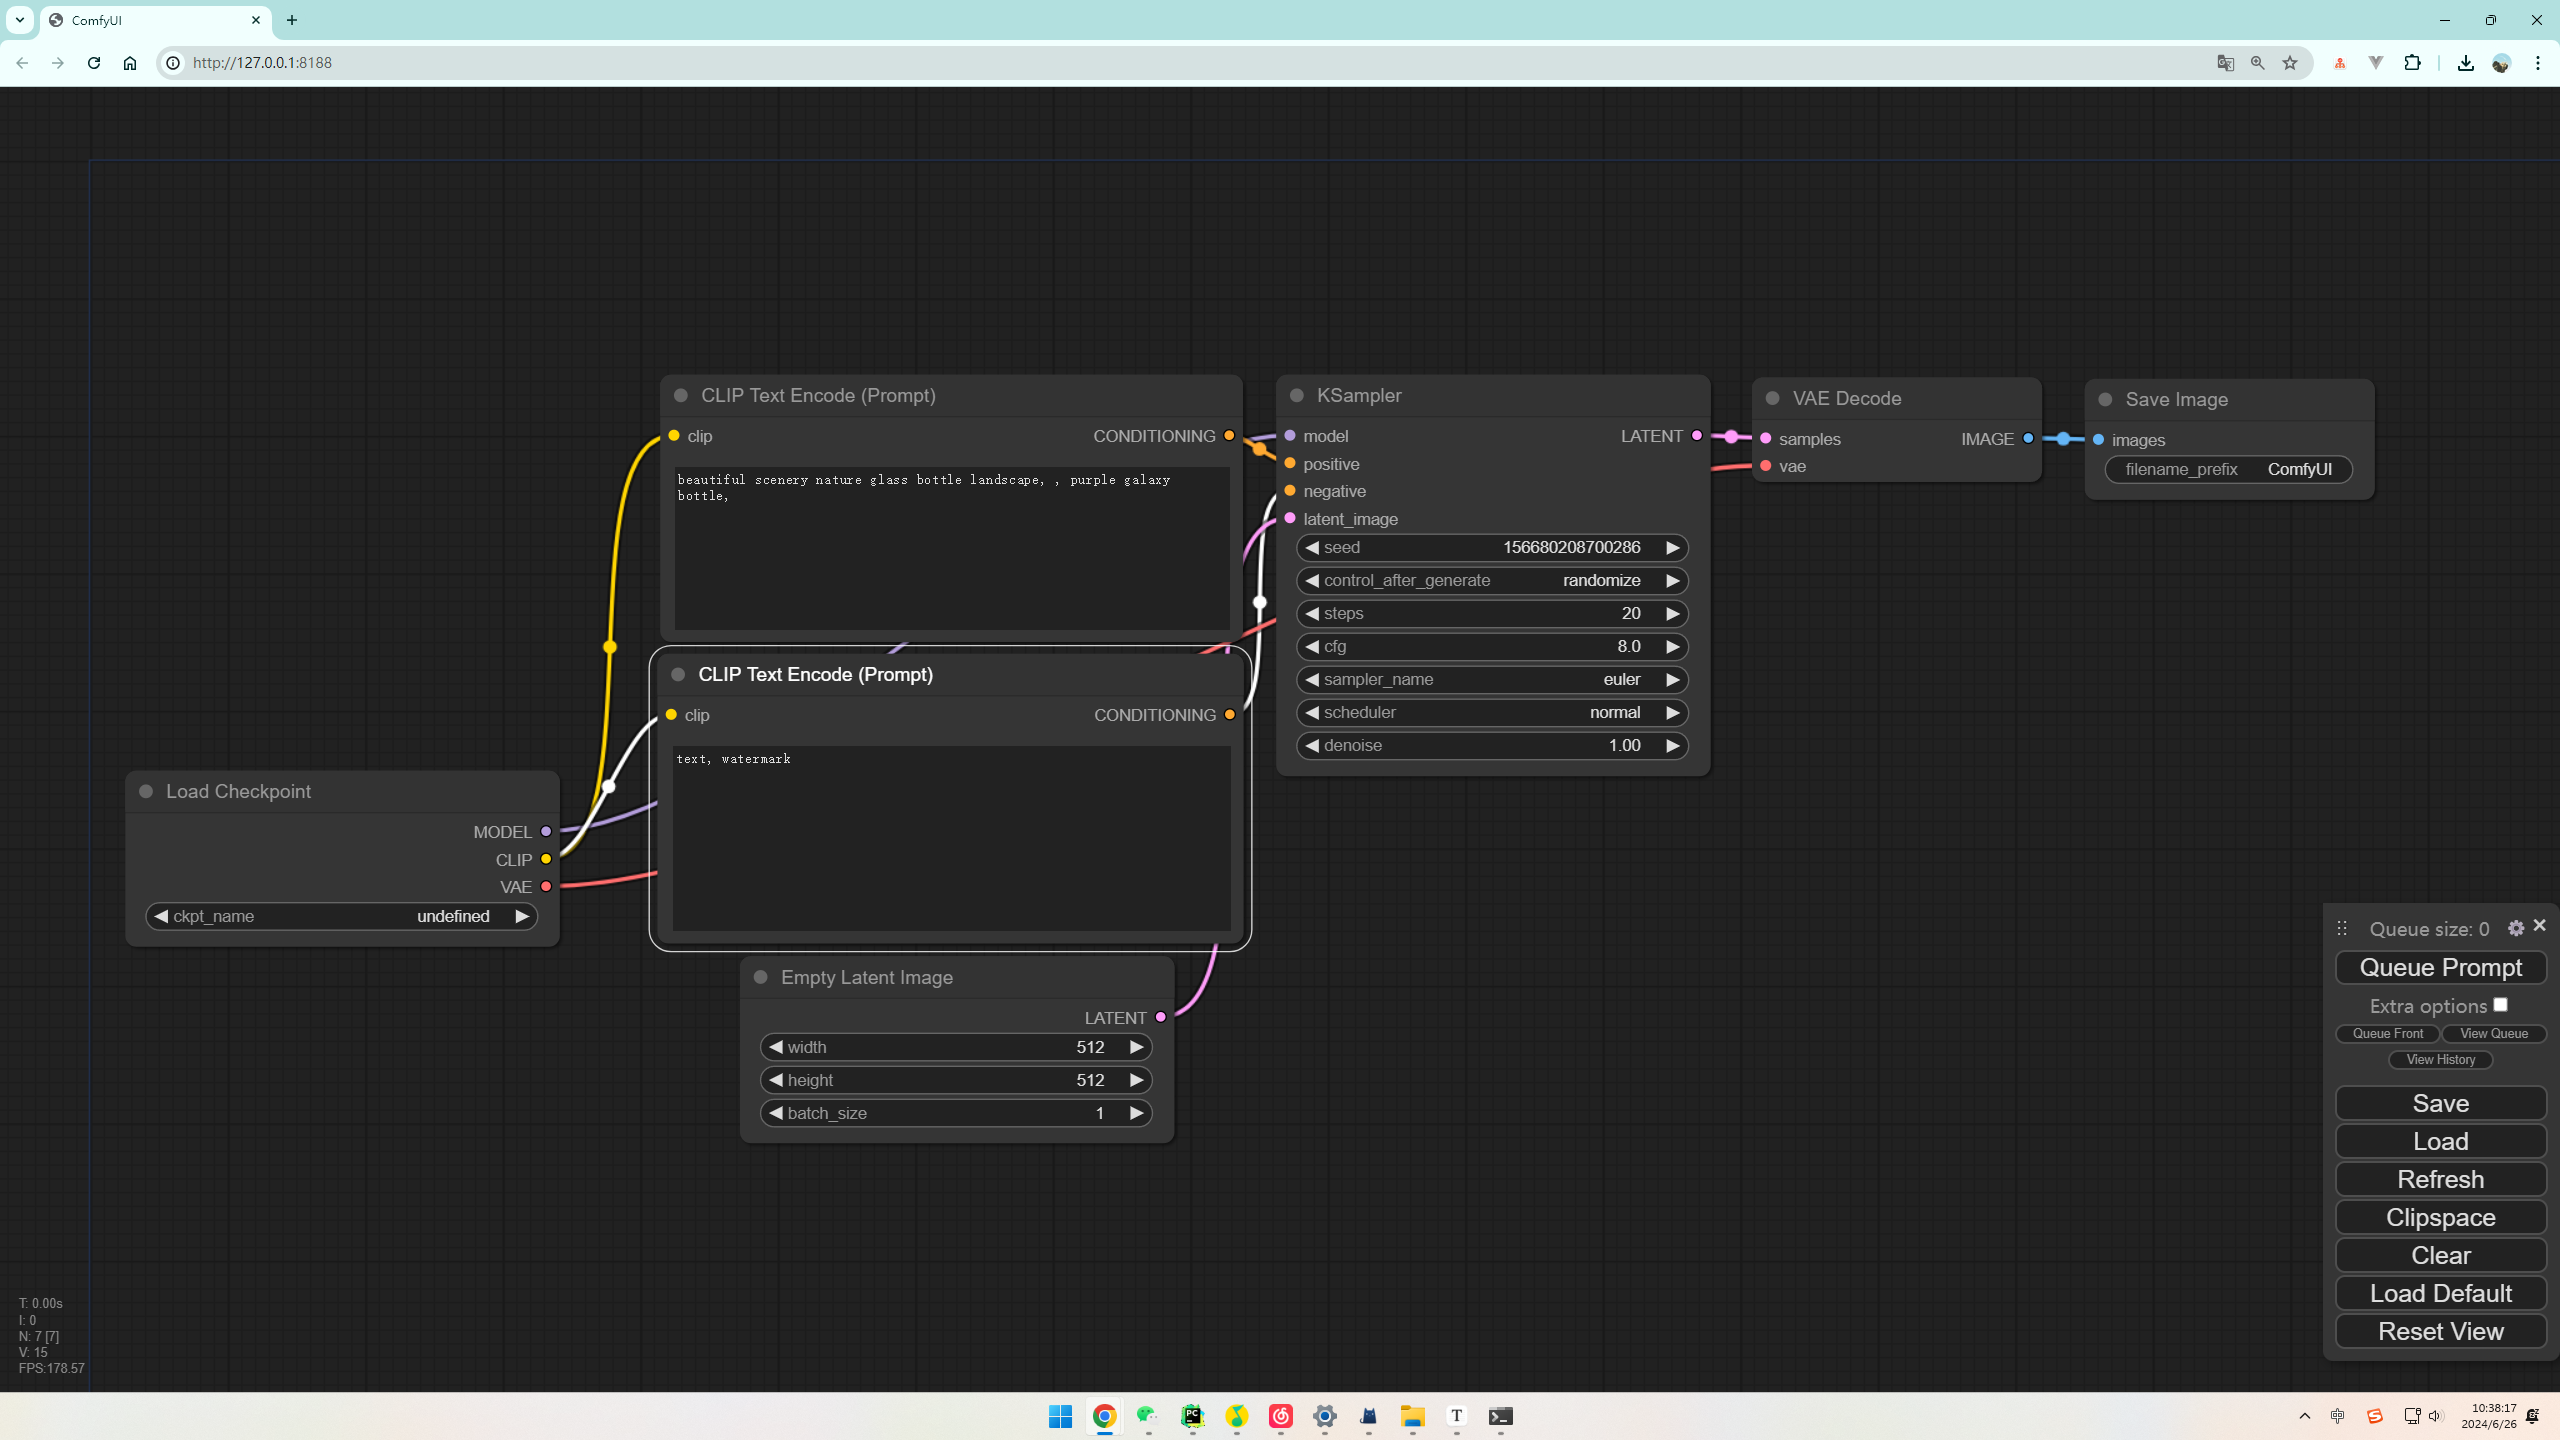2560x1440 pixels.
Task: Open the sampler_name euler dropdown
Action: point(1492,679)
